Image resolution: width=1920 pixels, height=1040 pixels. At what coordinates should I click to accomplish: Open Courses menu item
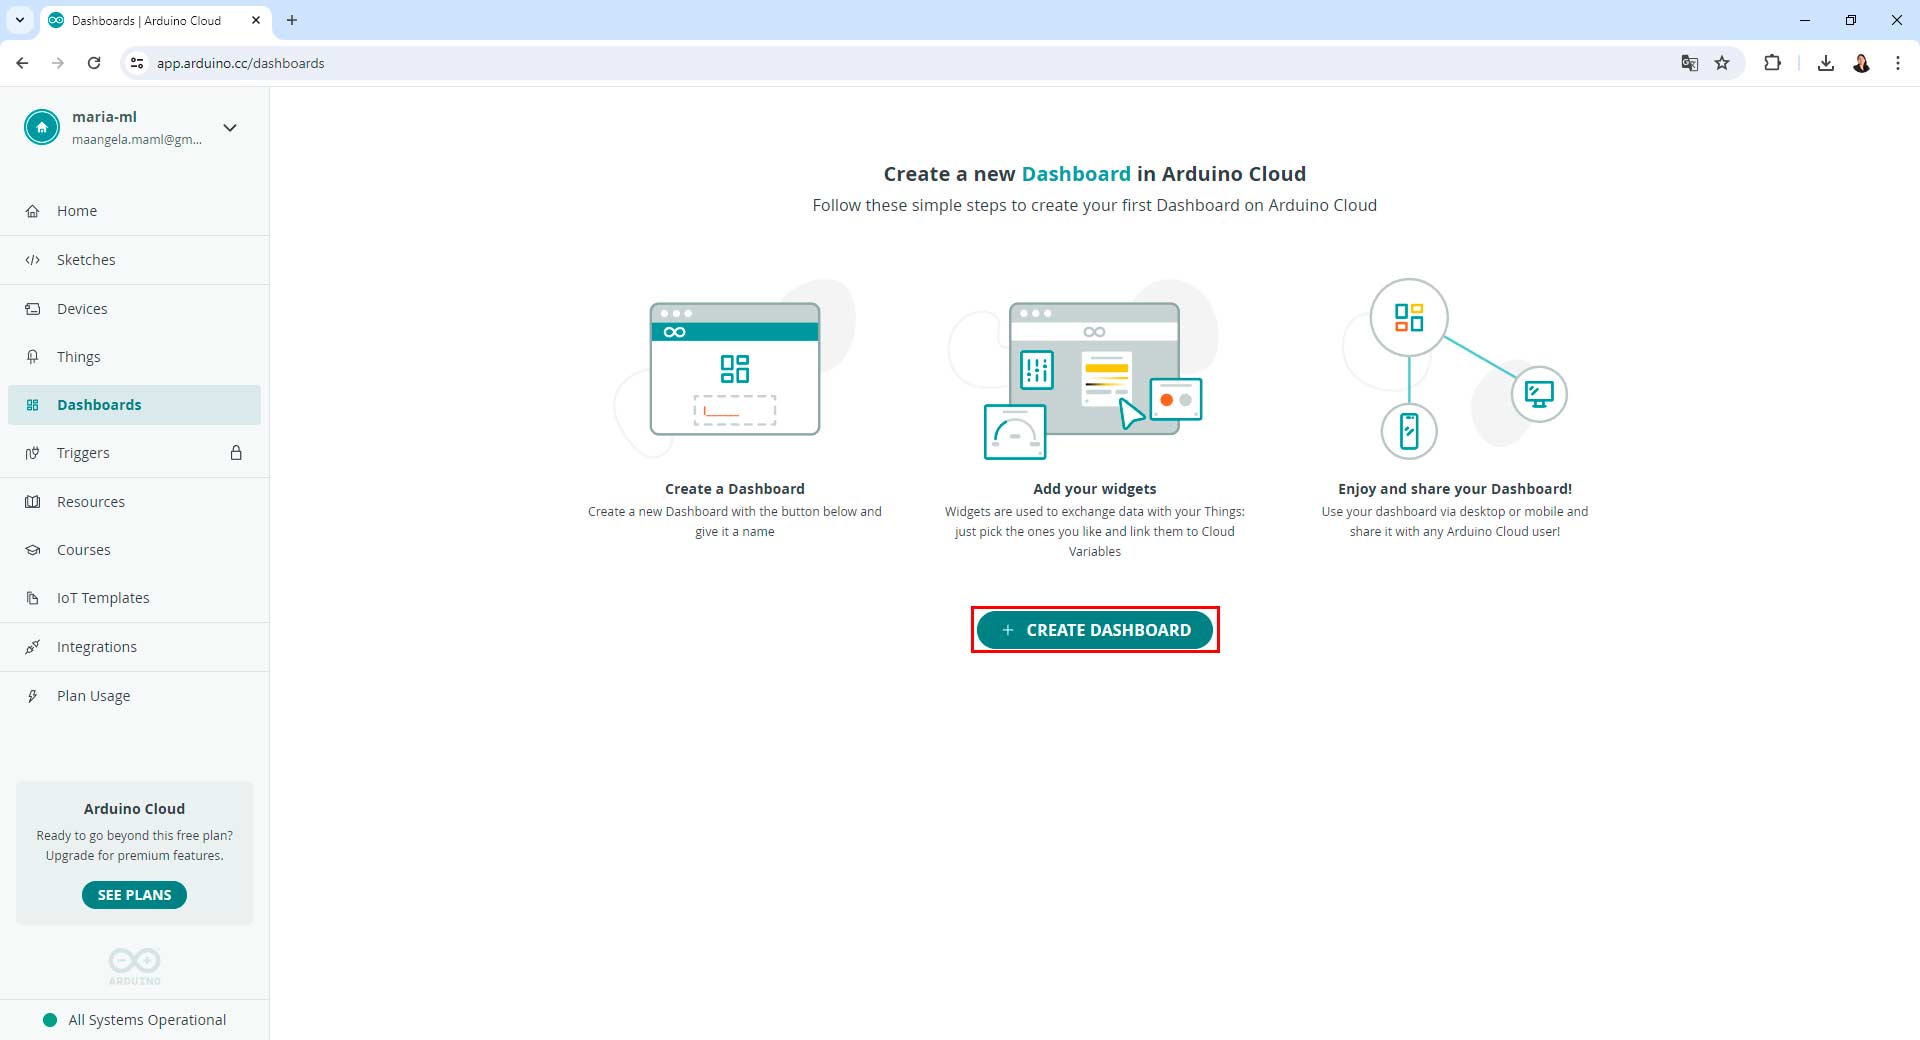tap(135, 550)
